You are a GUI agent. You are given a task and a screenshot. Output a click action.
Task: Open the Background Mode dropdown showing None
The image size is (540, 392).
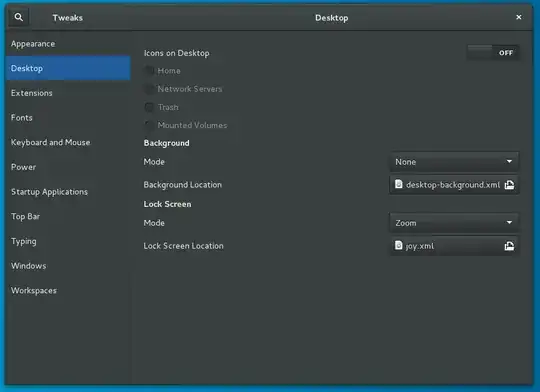click(x=454, y=162)
